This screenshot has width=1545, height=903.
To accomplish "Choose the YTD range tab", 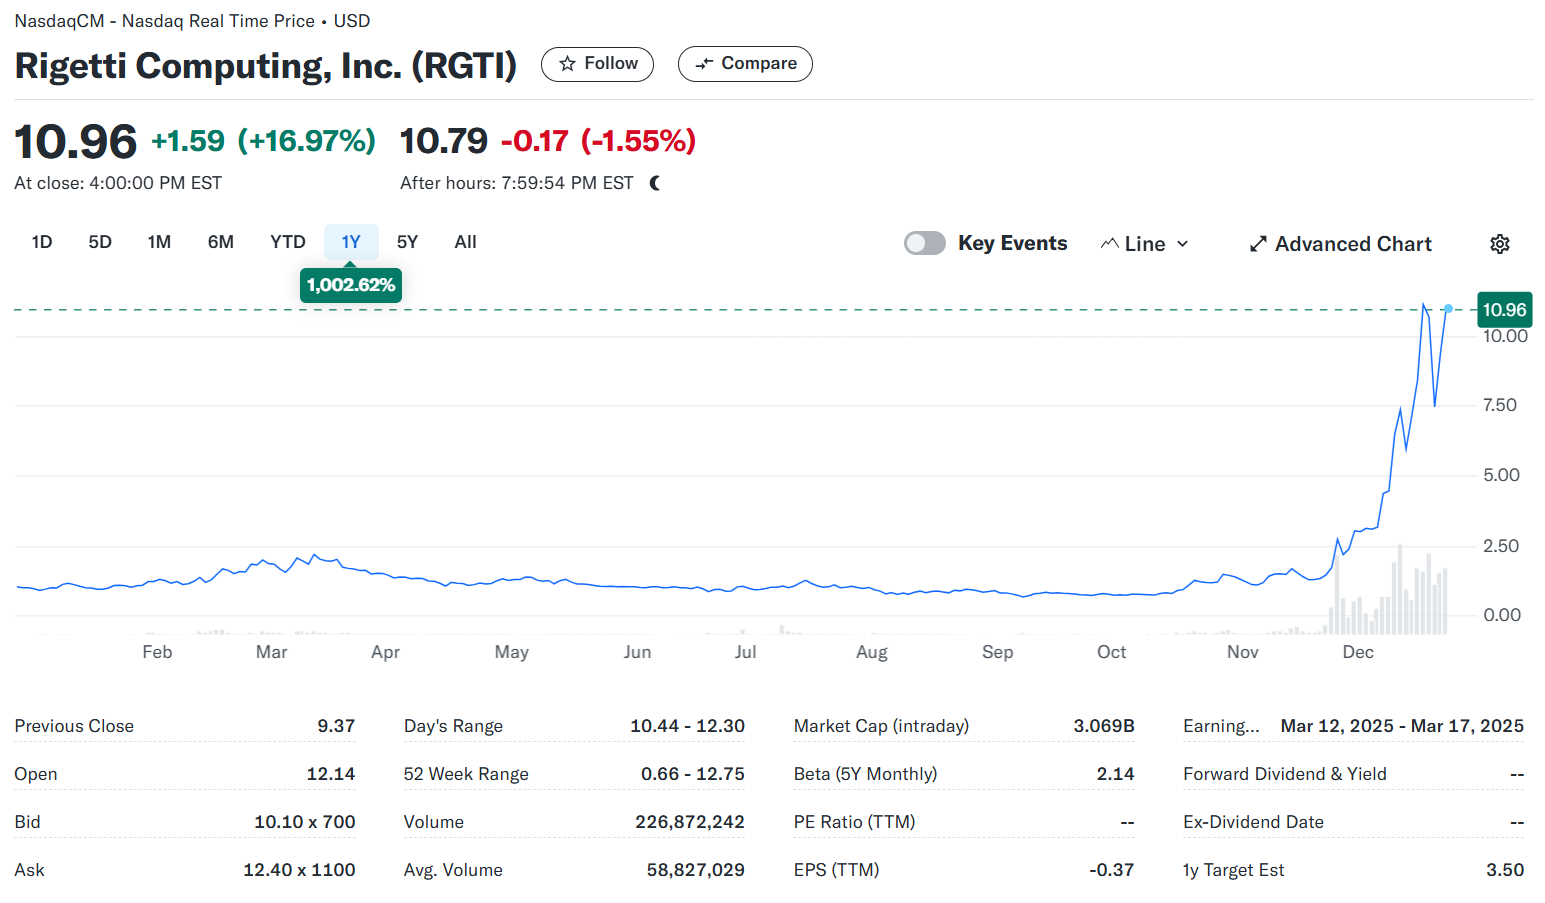I will (288, 242).
